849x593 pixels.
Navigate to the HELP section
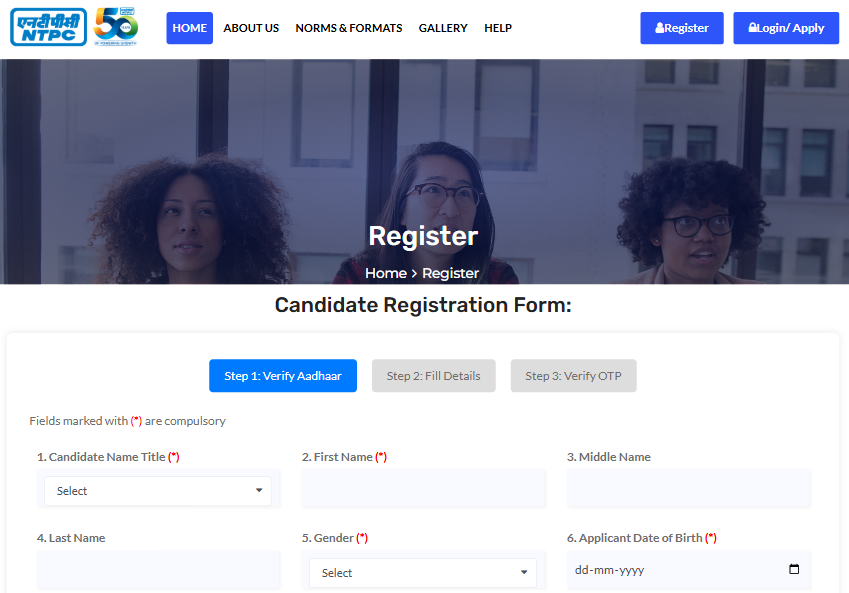(497, 28)
